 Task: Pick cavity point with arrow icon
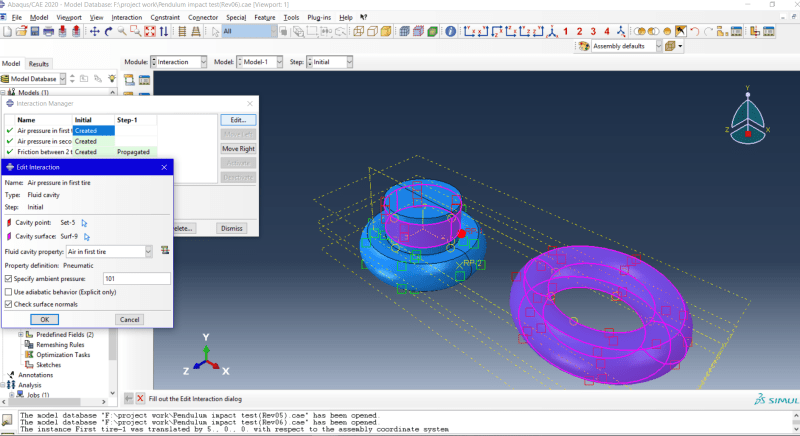coord(84,223)
